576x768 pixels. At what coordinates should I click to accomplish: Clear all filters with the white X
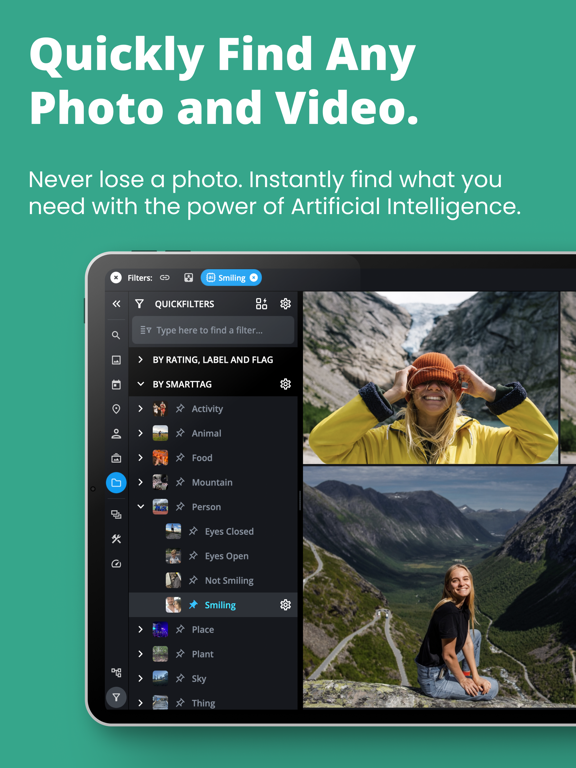click(x=116, y=278)
